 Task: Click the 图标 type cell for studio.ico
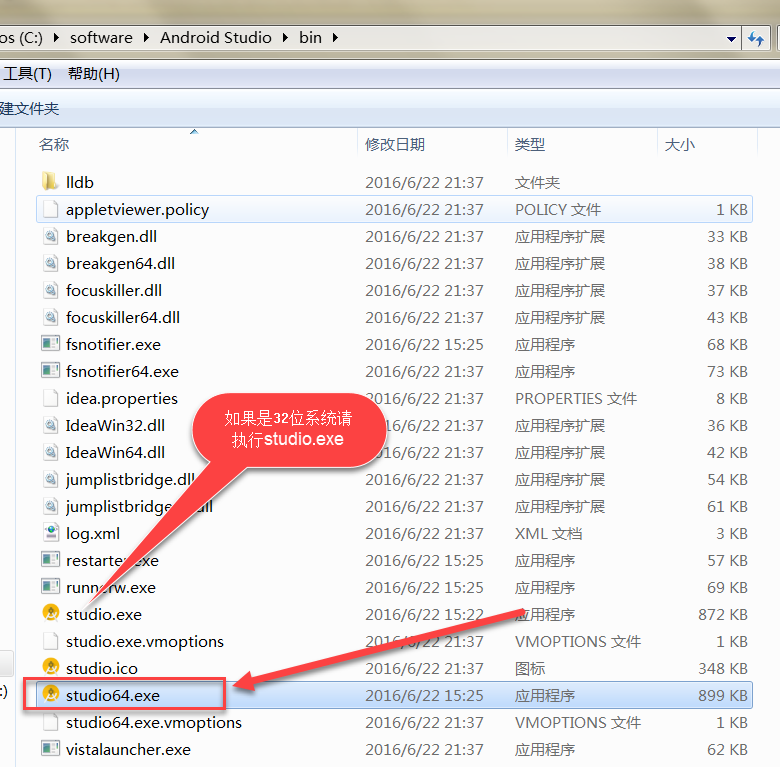(x=530, y=669)
